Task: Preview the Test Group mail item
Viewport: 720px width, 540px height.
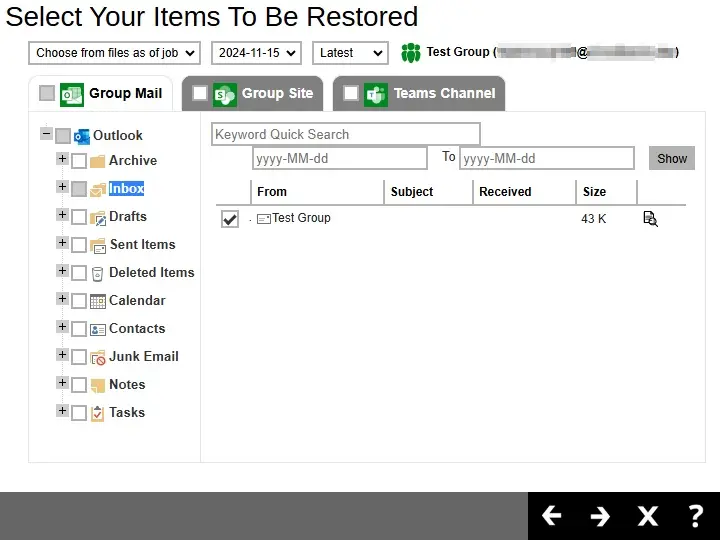Action: click(x=650, y=219)
